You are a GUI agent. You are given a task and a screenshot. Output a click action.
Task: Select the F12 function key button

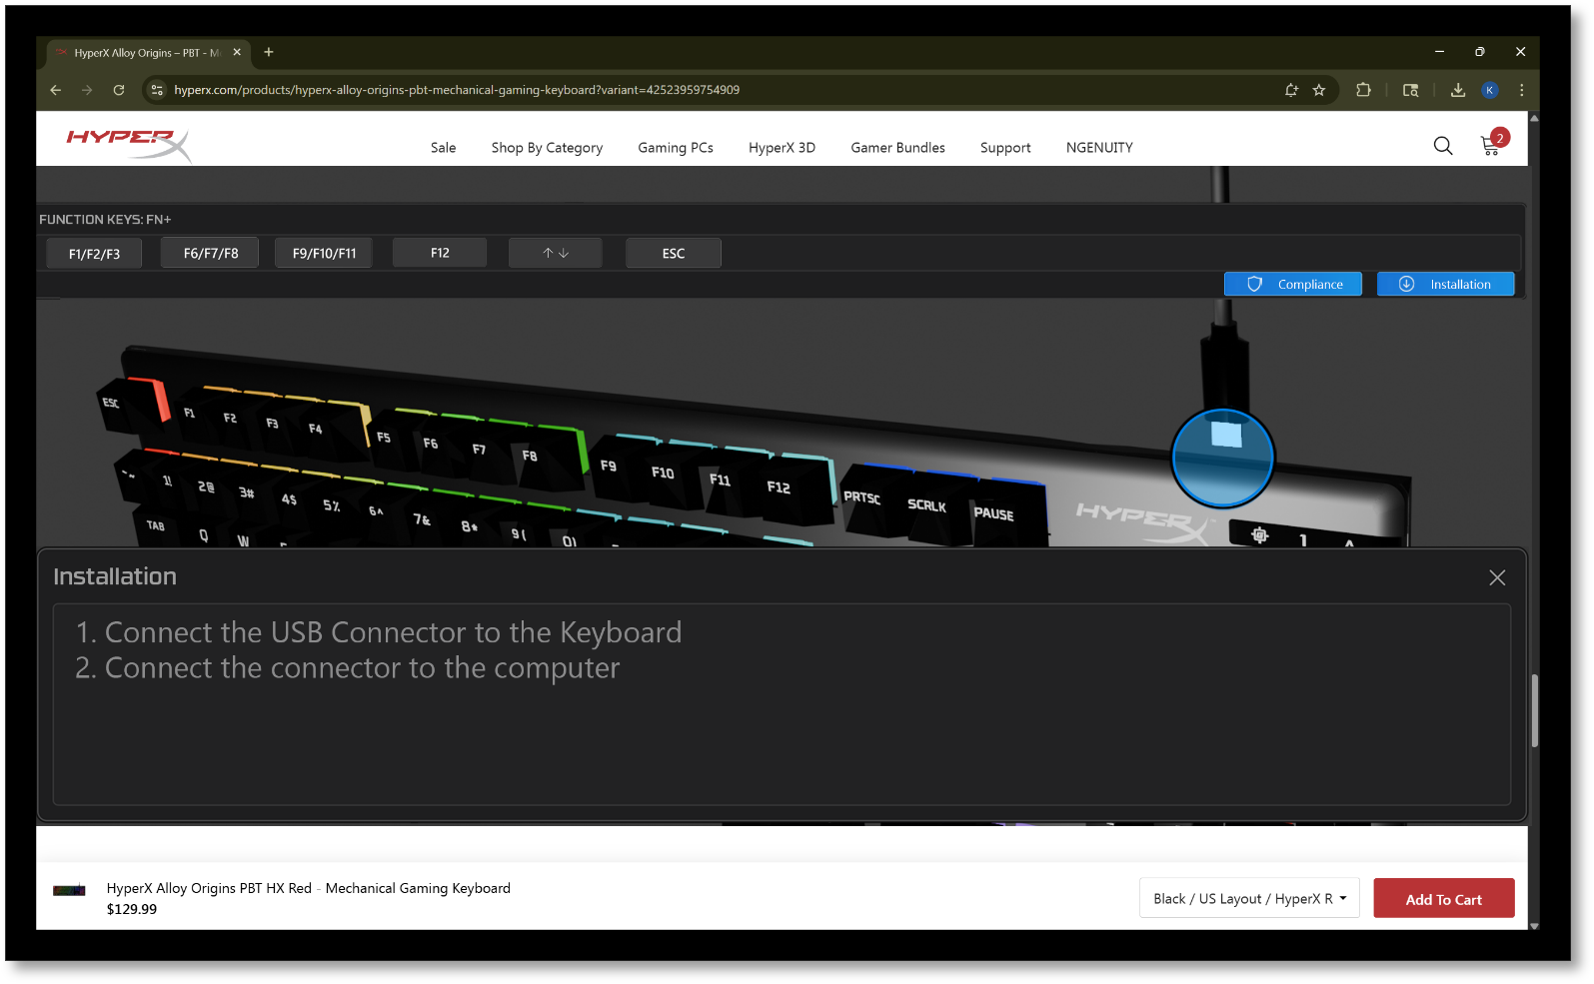[x=440, y=253]
